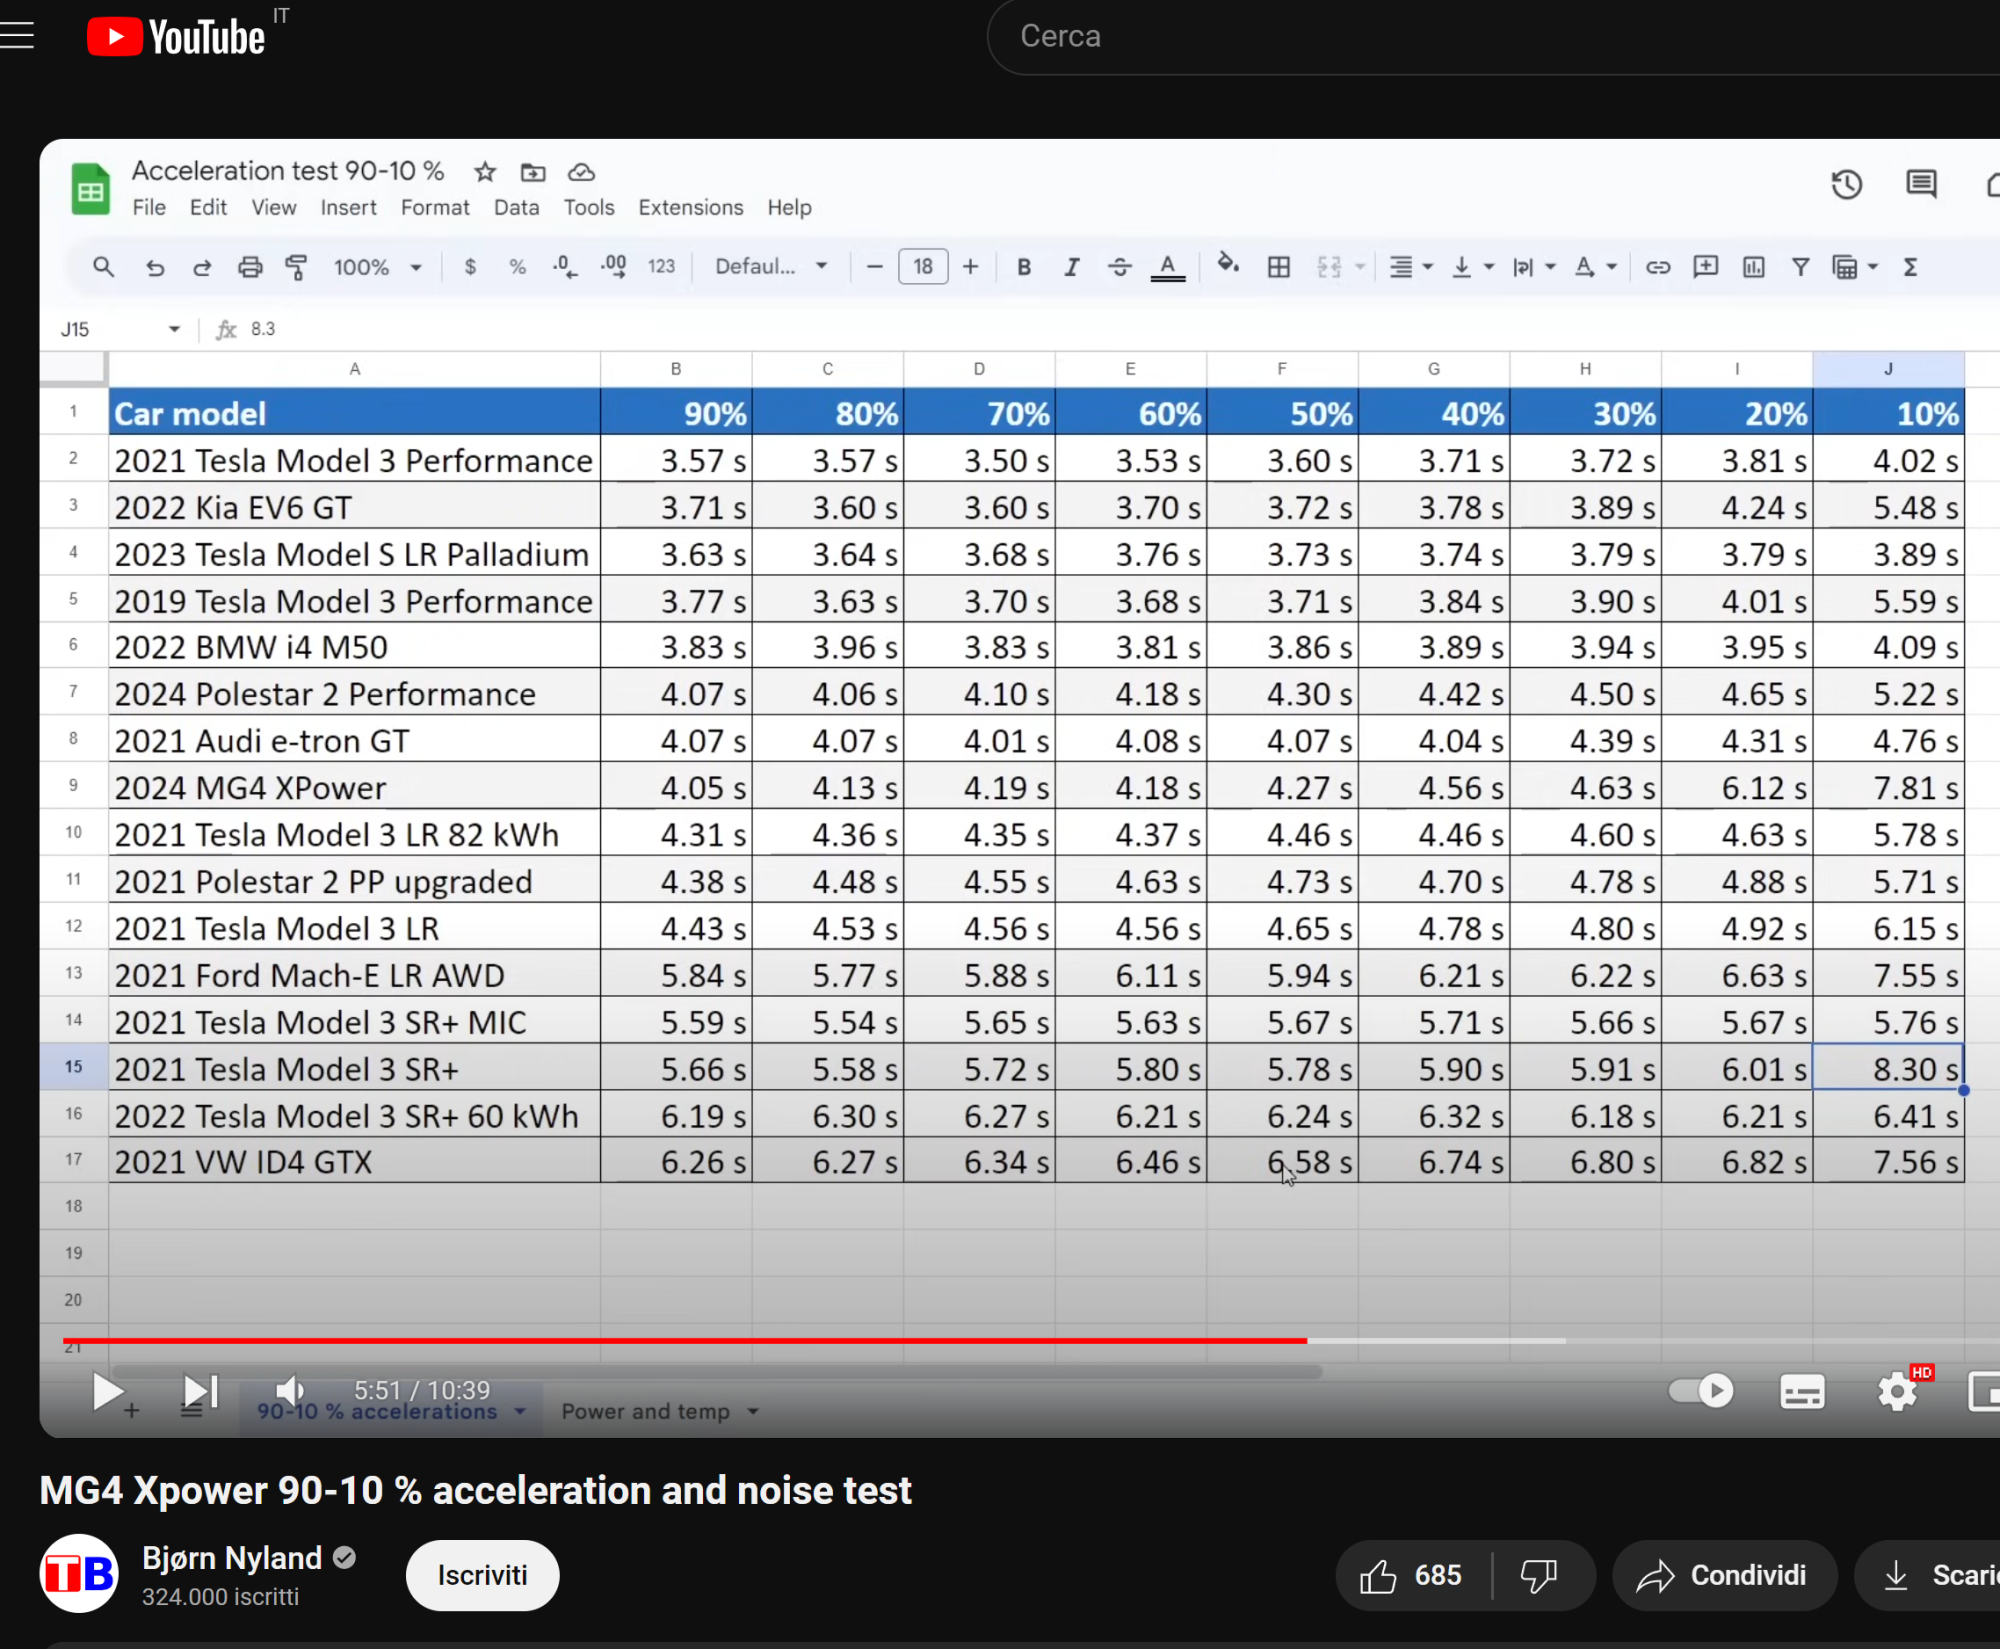
Task: Like the video with 685 likes
Action: tap(1412, 1576)
